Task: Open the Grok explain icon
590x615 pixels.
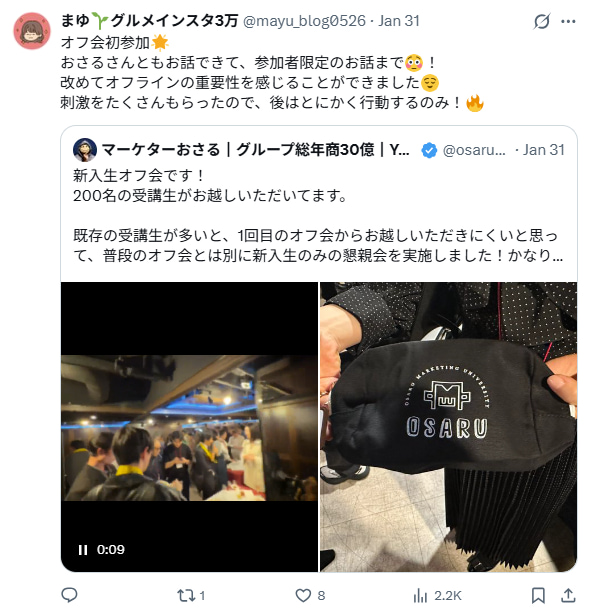Action: pos(542,21)
